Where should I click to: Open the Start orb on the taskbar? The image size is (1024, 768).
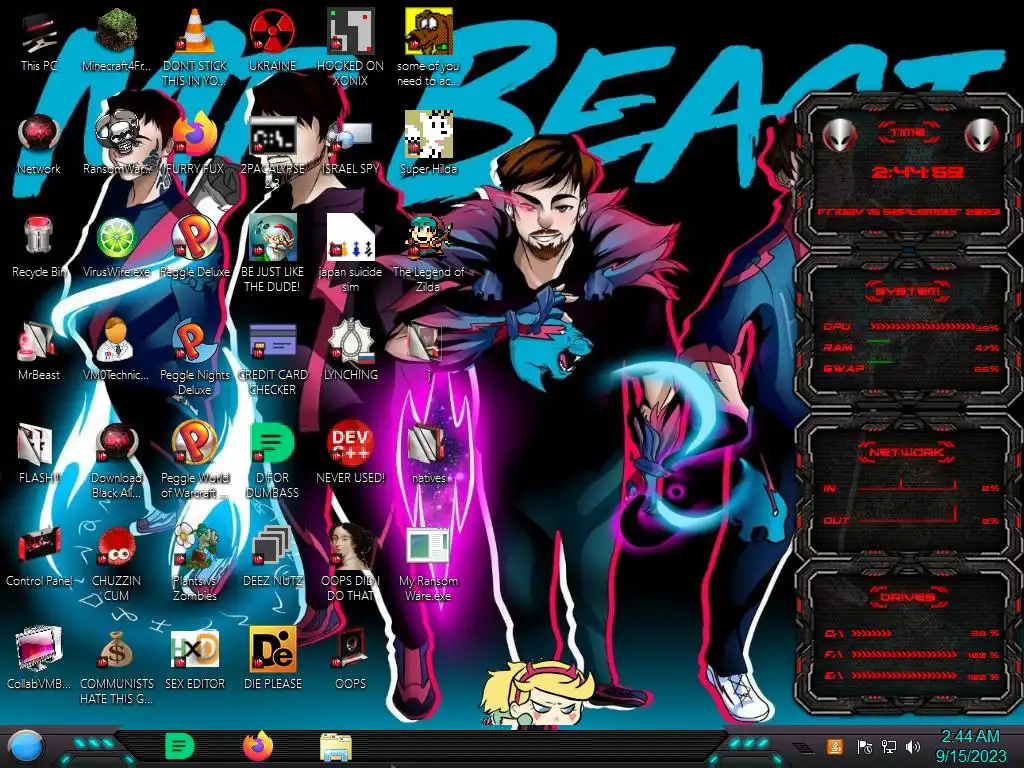click(25, 747)
